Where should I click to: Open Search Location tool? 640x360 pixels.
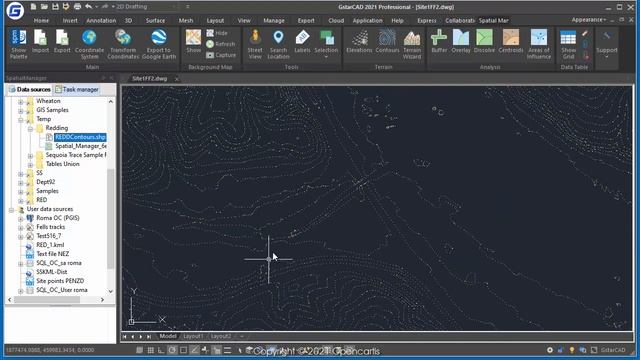[278, 44]
